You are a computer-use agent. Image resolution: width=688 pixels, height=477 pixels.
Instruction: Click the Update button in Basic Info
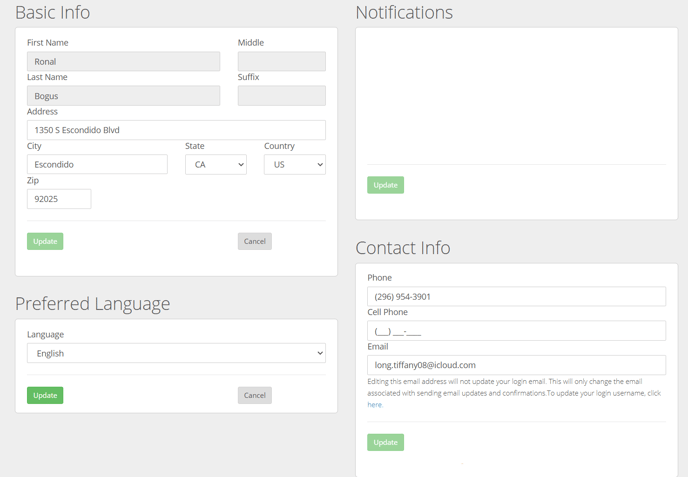pos(45,241)
